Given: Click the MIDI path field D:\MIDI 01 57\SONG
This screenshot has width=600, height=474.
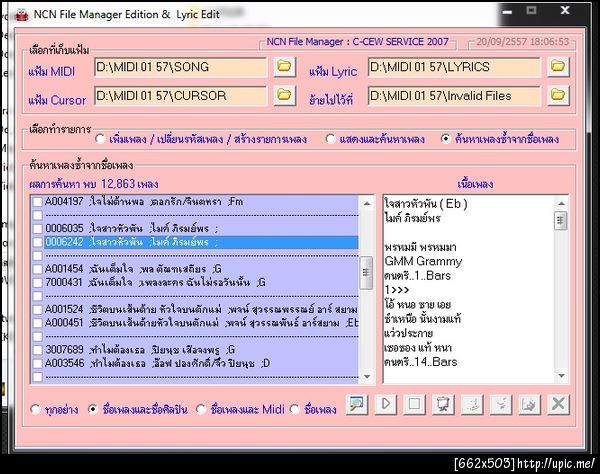Looking at the screenshot, I should pyautogui.click(x=180, y=67).
